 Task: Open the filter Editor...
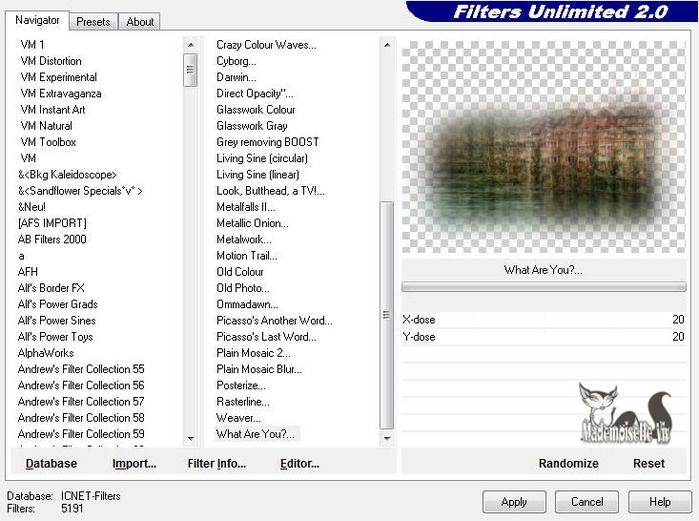[300, 464]
